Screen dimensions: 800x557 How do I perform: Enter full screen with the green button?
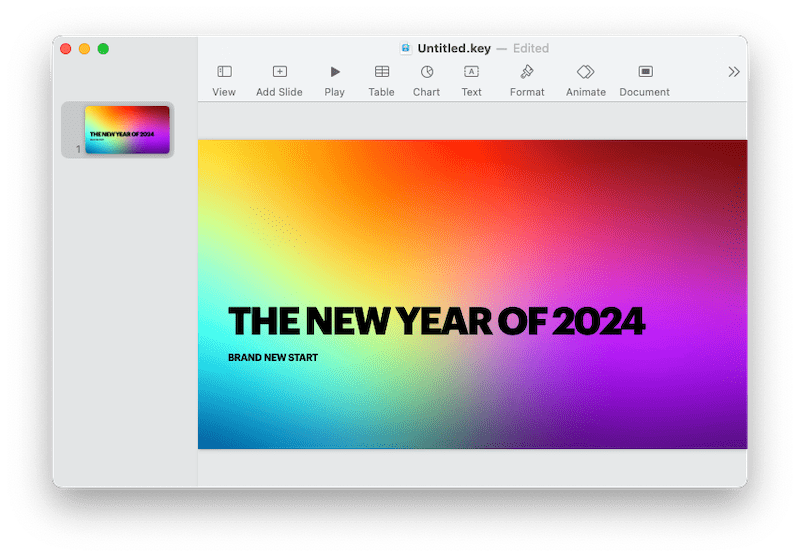tap(103, 49)
